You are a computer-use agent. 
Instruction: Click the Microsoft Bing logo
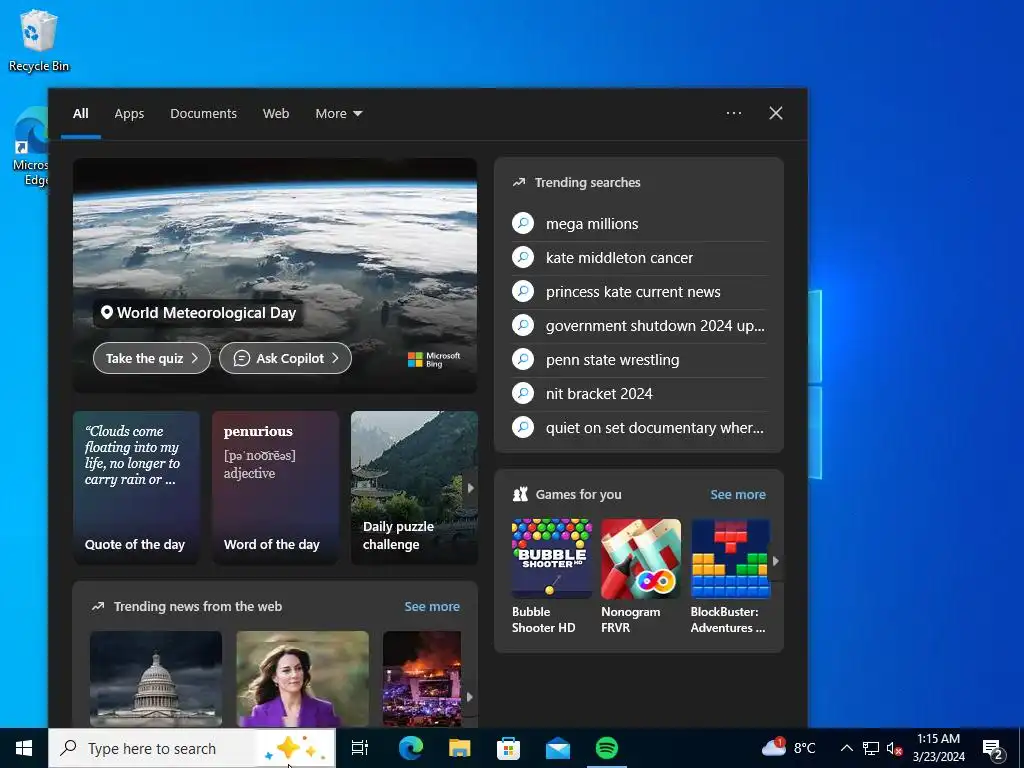coord(434,360)
